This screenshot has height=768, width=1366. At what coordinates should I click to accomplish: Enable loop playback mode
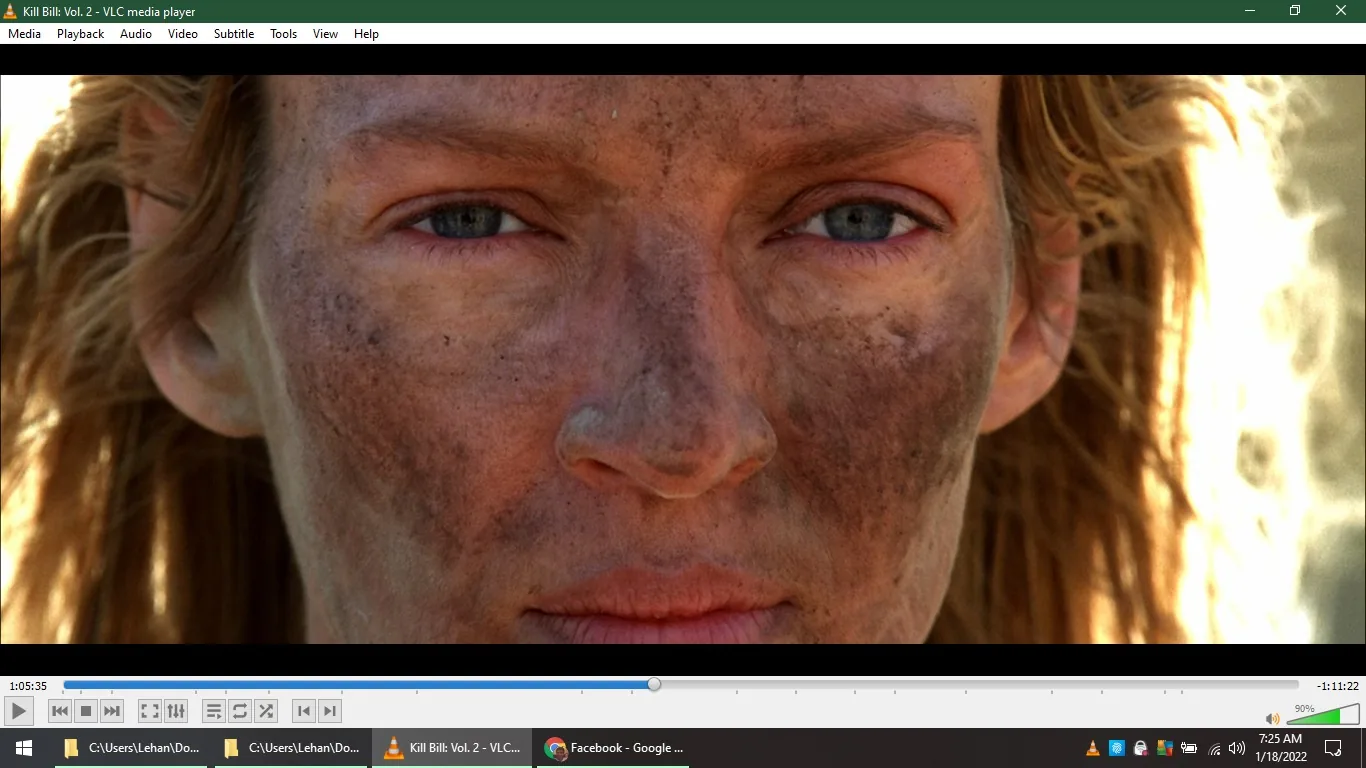click(x=240, y=711)
